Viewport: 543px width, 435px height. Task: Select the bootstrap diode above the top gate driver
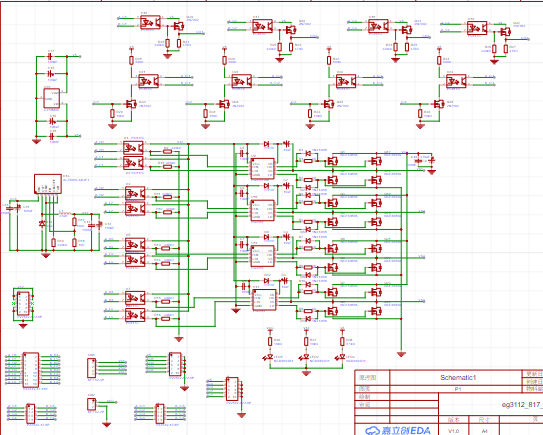pos(266,144)
